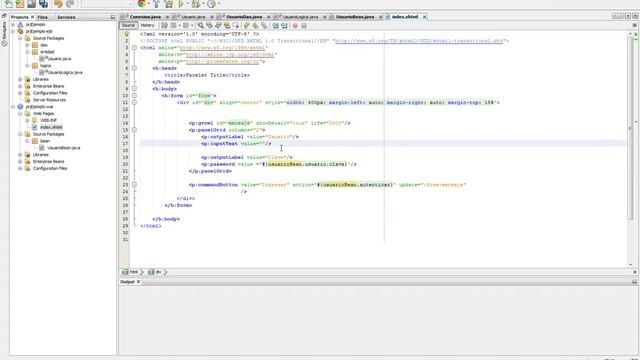The height and width of the screenshot is (360, 640).
Task: Click the Navigator side panel icon
Action: point(4,33)
